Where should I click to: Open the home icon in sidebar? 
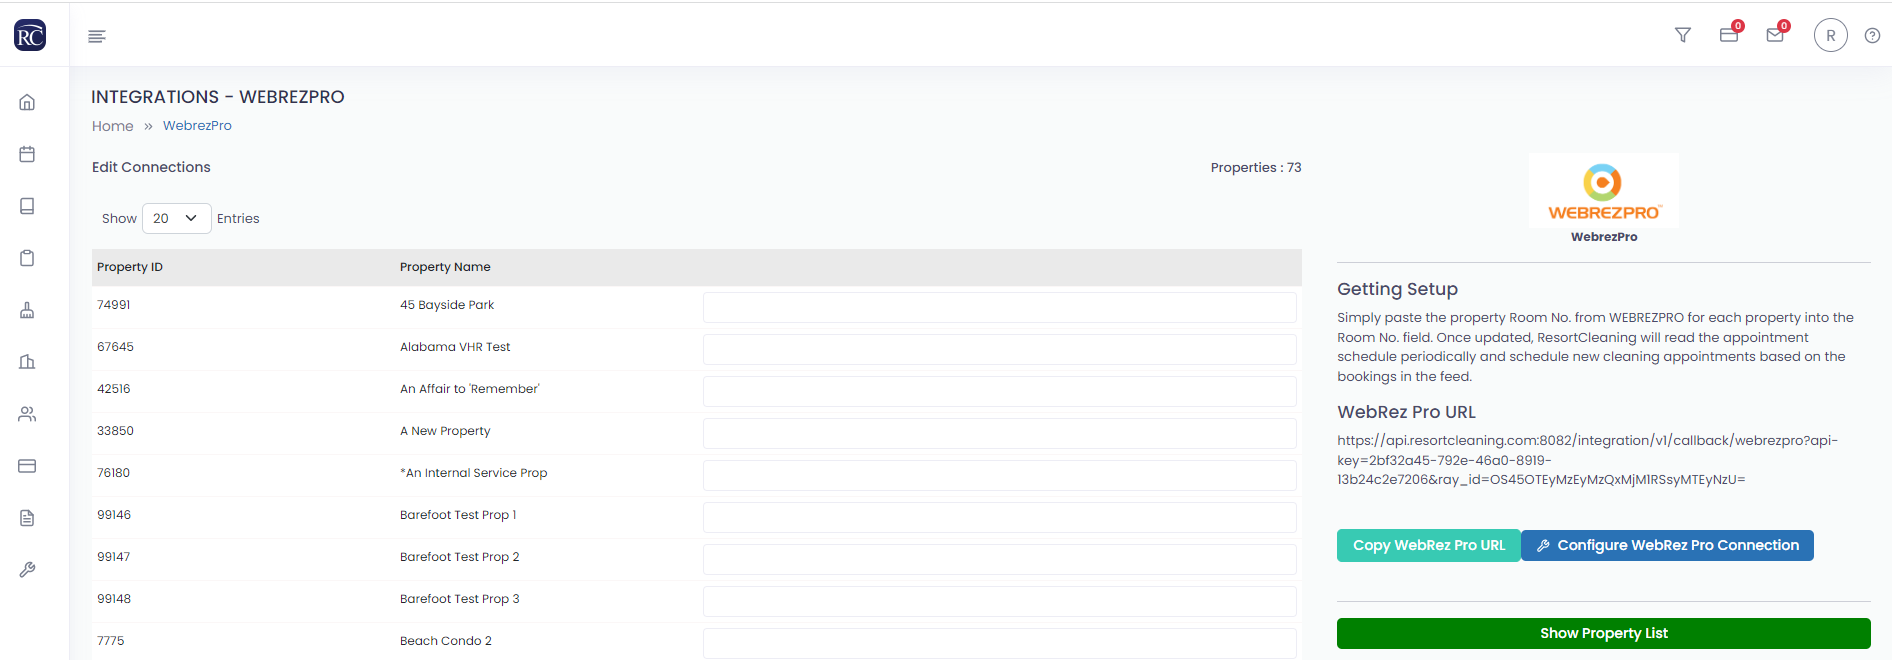(27, 102)
